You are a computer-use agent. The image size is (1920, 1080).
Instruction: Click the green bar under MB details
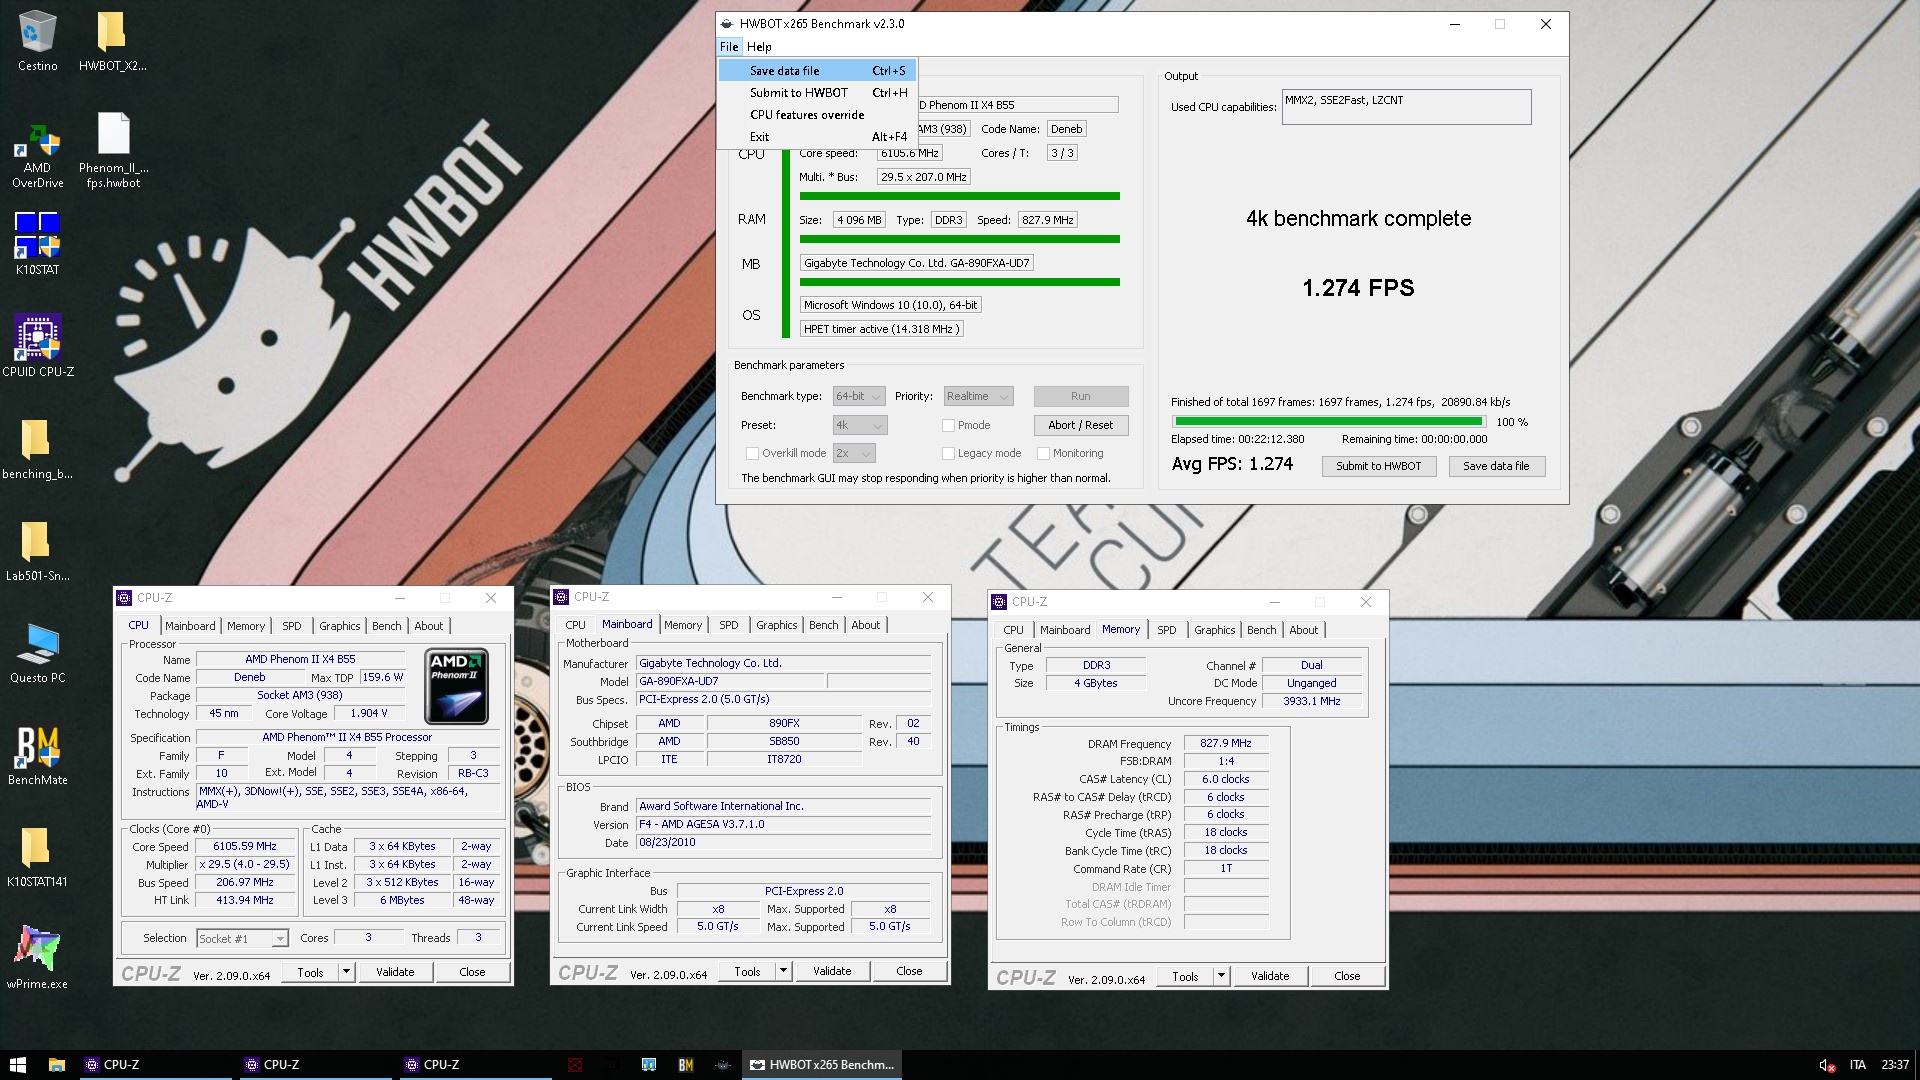(x=960, y=282)
